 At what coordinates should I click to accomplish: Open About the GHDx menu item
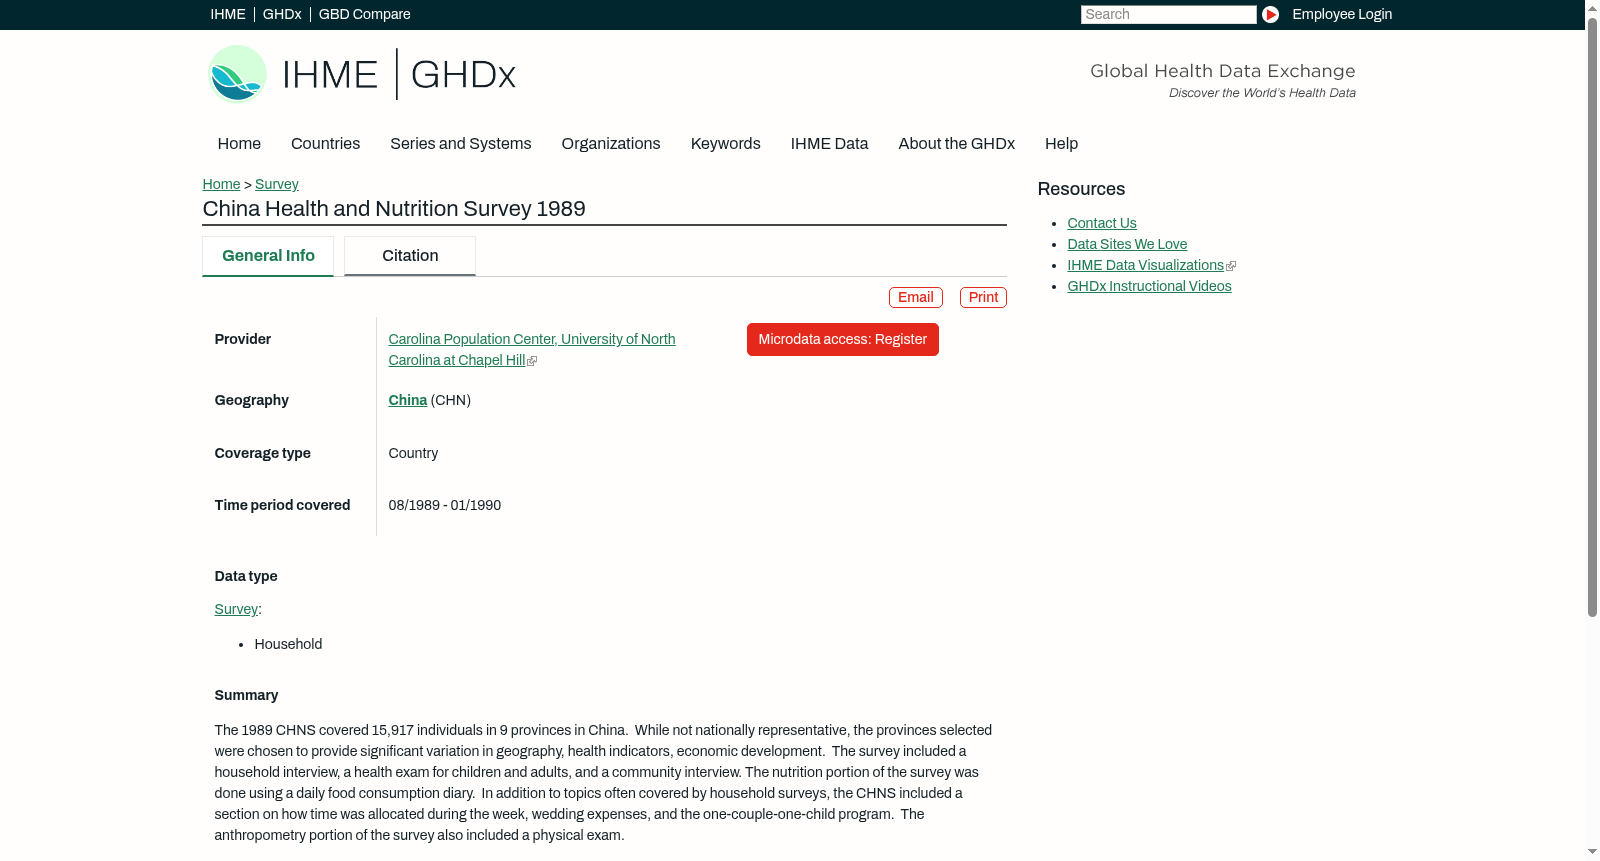tap(956, 144)
